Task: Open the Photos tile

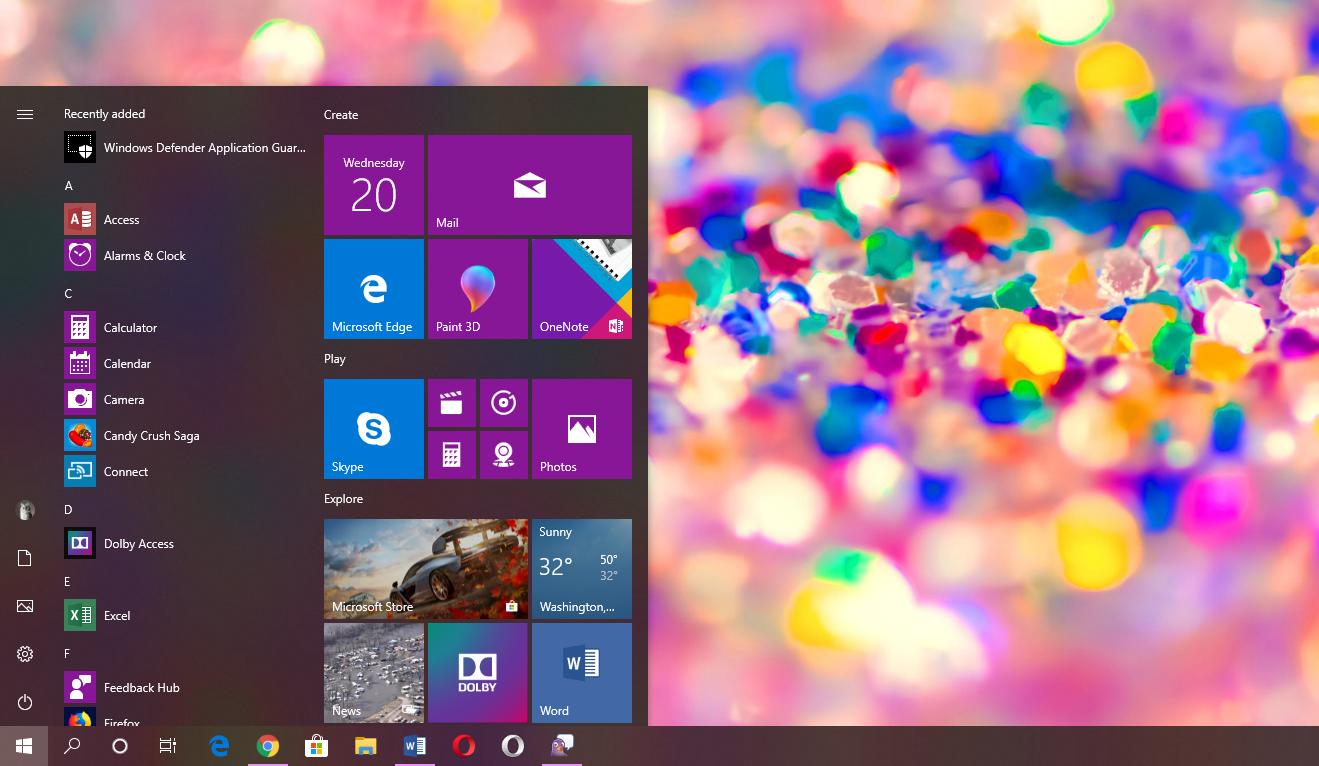Action: pyautogui.click(x=582, y=429)
